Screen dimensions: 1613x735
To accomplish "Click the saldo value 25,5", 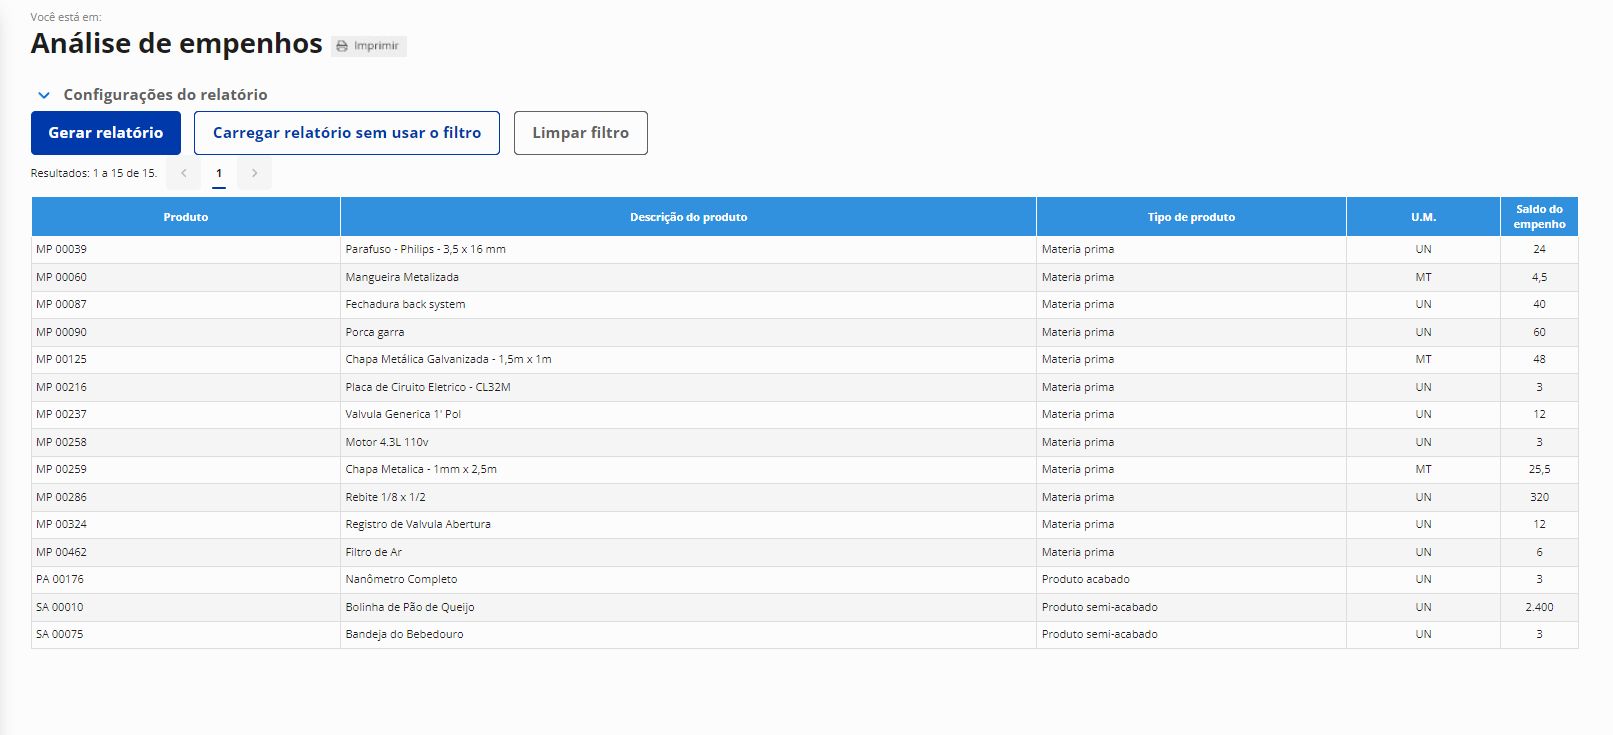I will click(1539, 469).
